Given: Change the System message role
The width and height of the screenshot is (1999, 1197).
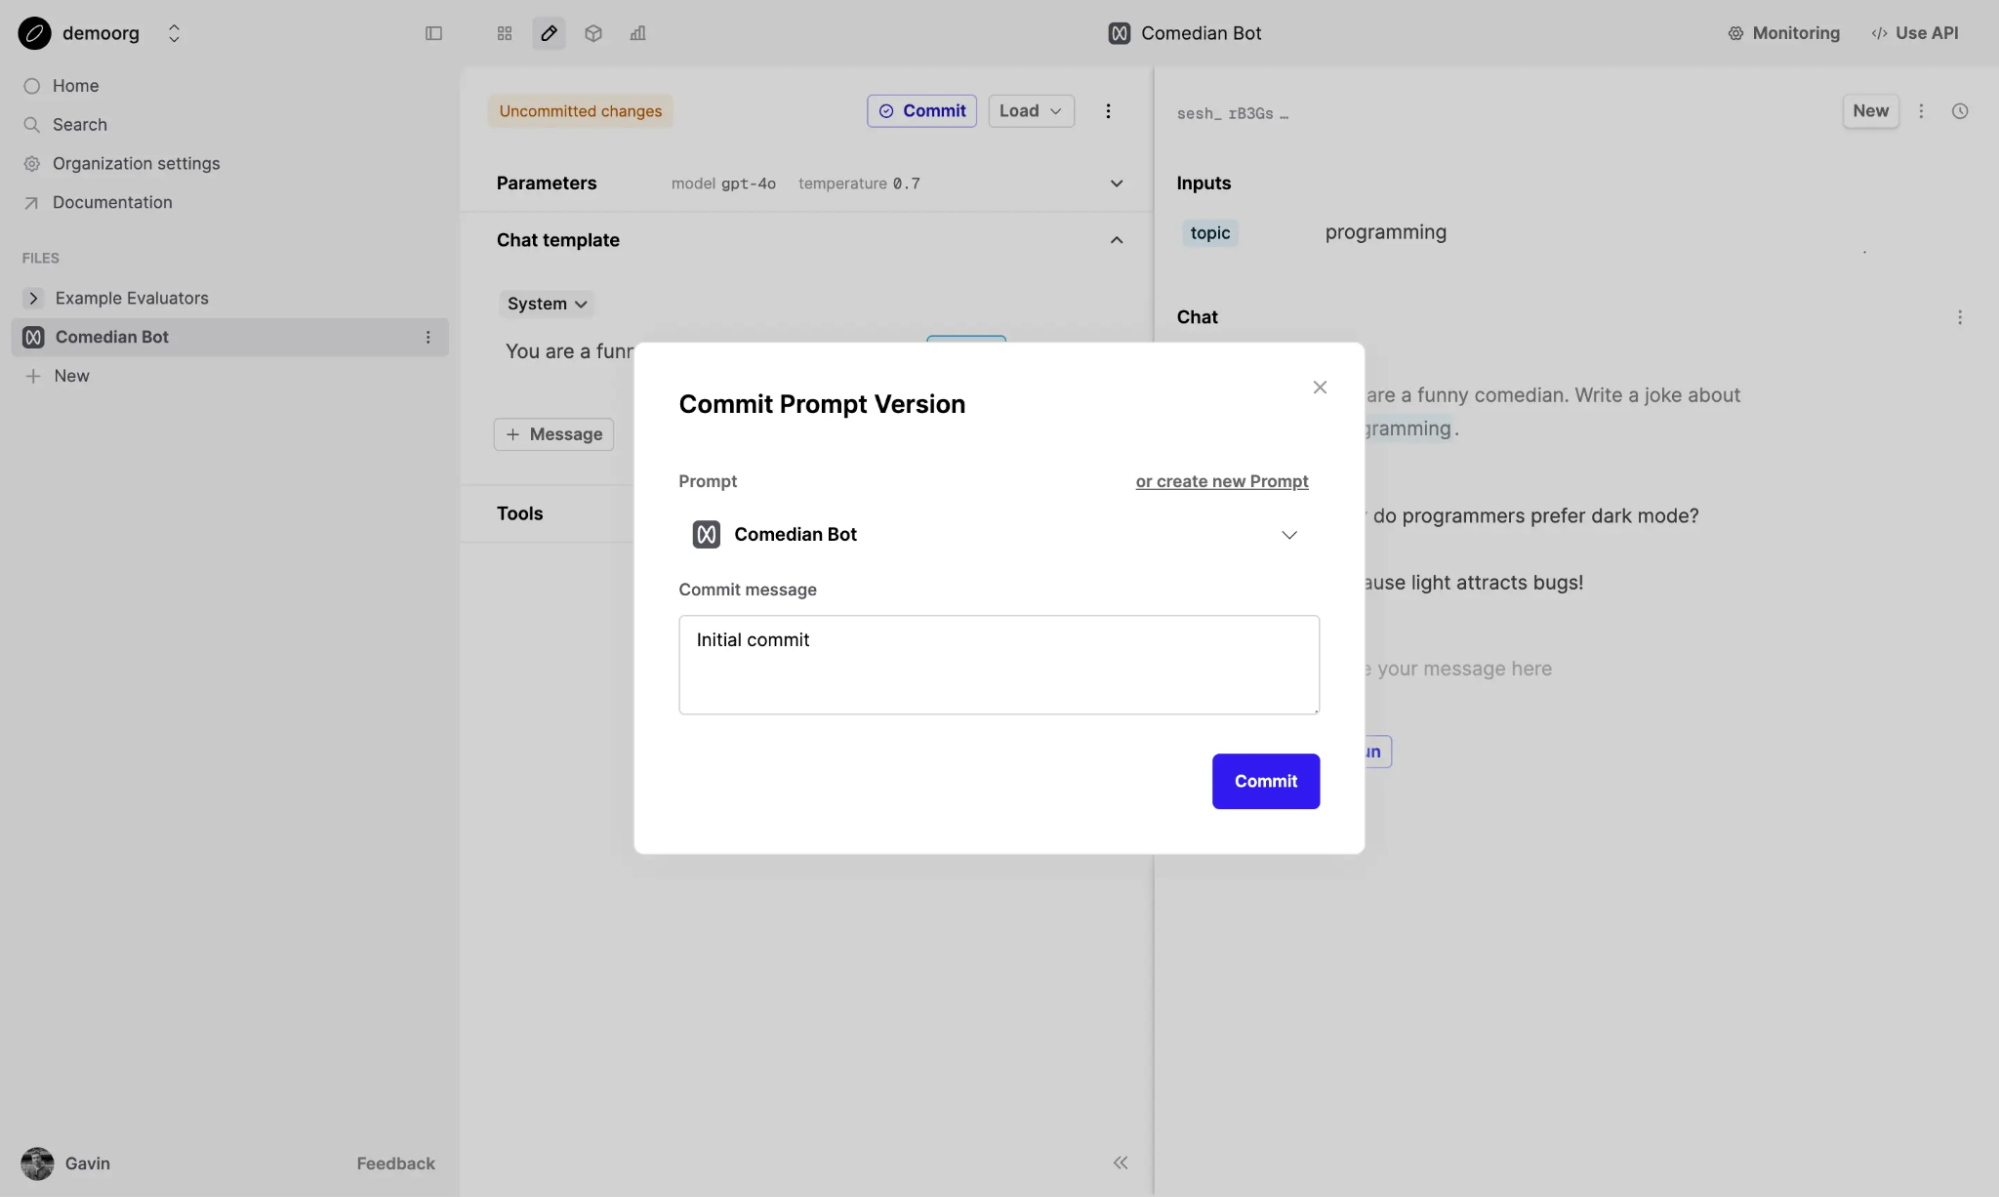Looking at the screenshot, I should (x=546, y=303).
